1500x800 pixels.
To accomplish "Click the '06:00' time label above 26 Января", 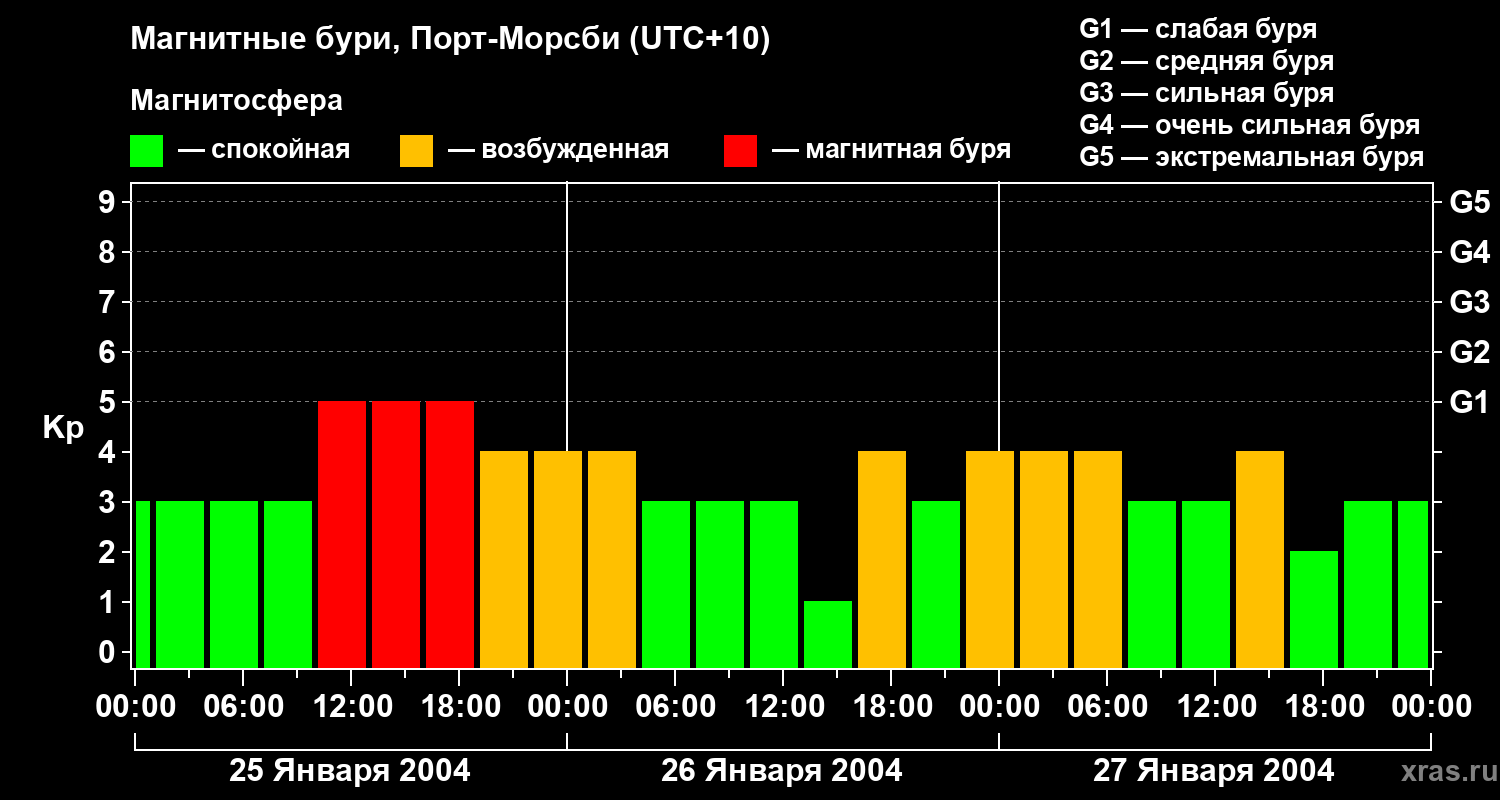I will (x=674, y=706).
